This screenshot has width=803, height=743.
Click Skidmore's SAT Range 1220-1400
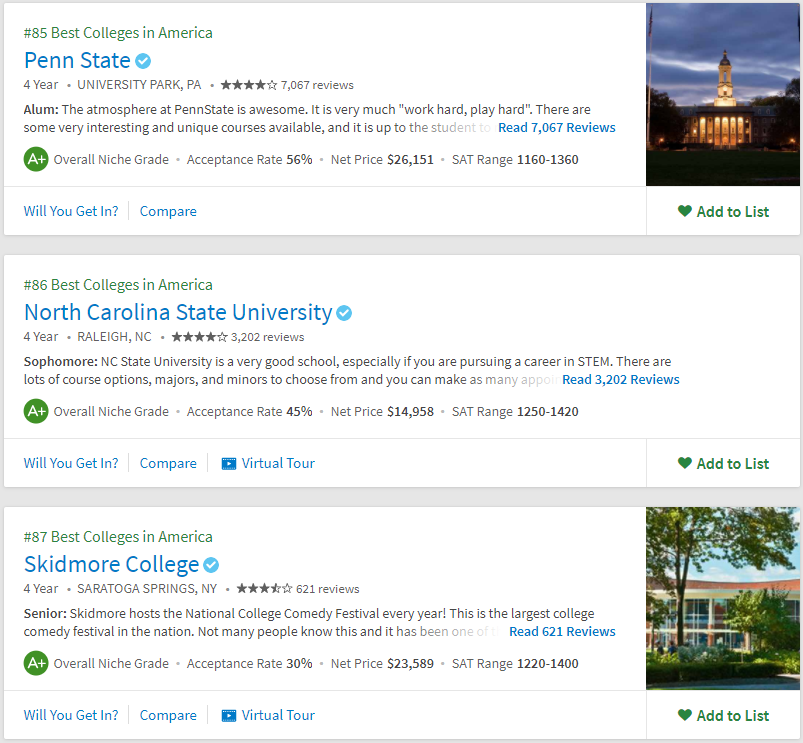tap(515, 664)
